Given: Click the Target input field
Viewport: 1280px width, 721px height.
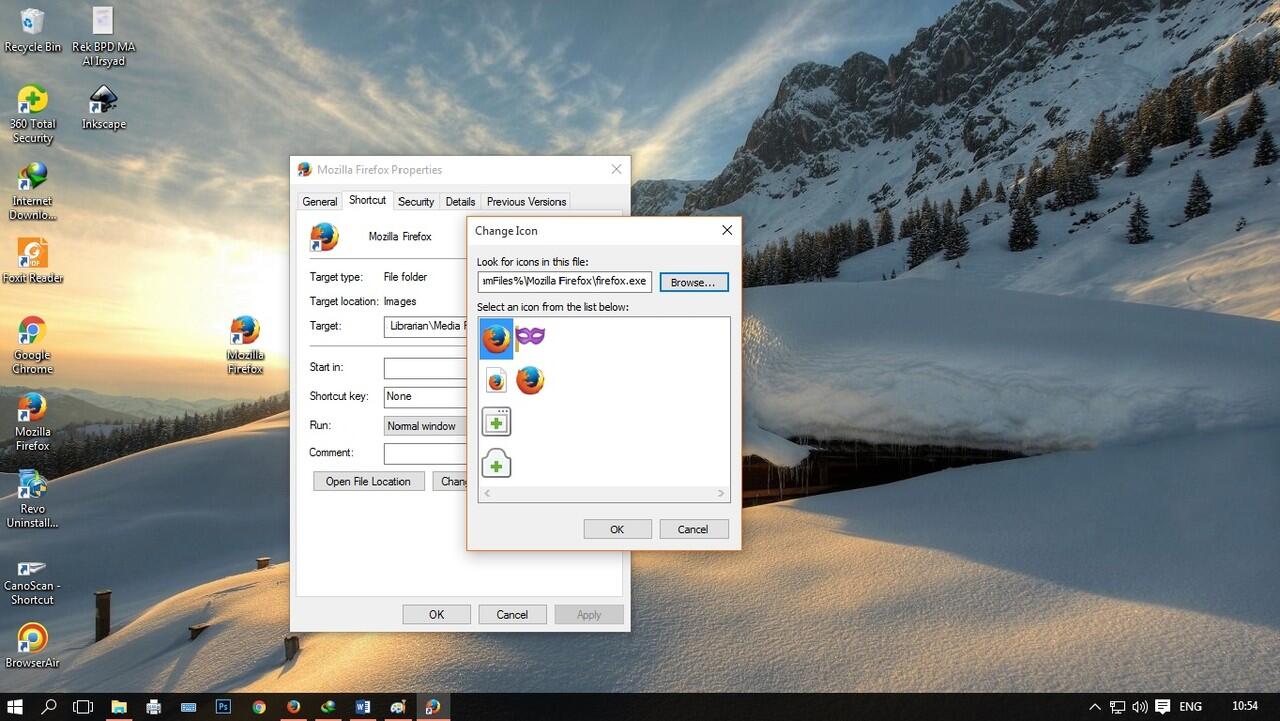Looking at the screenshot, I should pos(425,326).
